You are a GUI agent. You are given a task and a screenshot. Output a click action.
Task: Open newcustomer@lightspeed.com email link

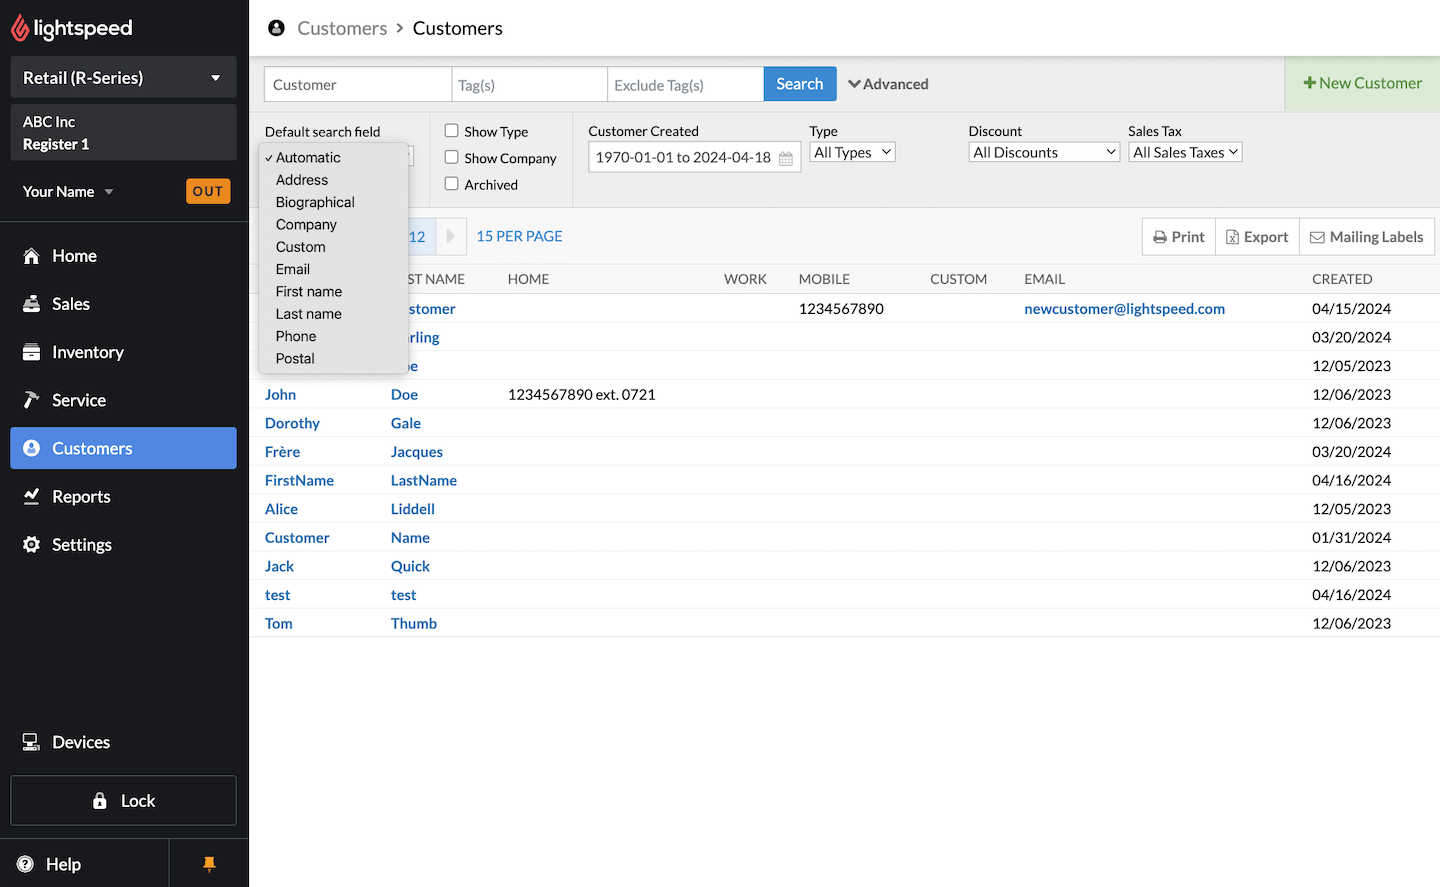(1124, 309)
